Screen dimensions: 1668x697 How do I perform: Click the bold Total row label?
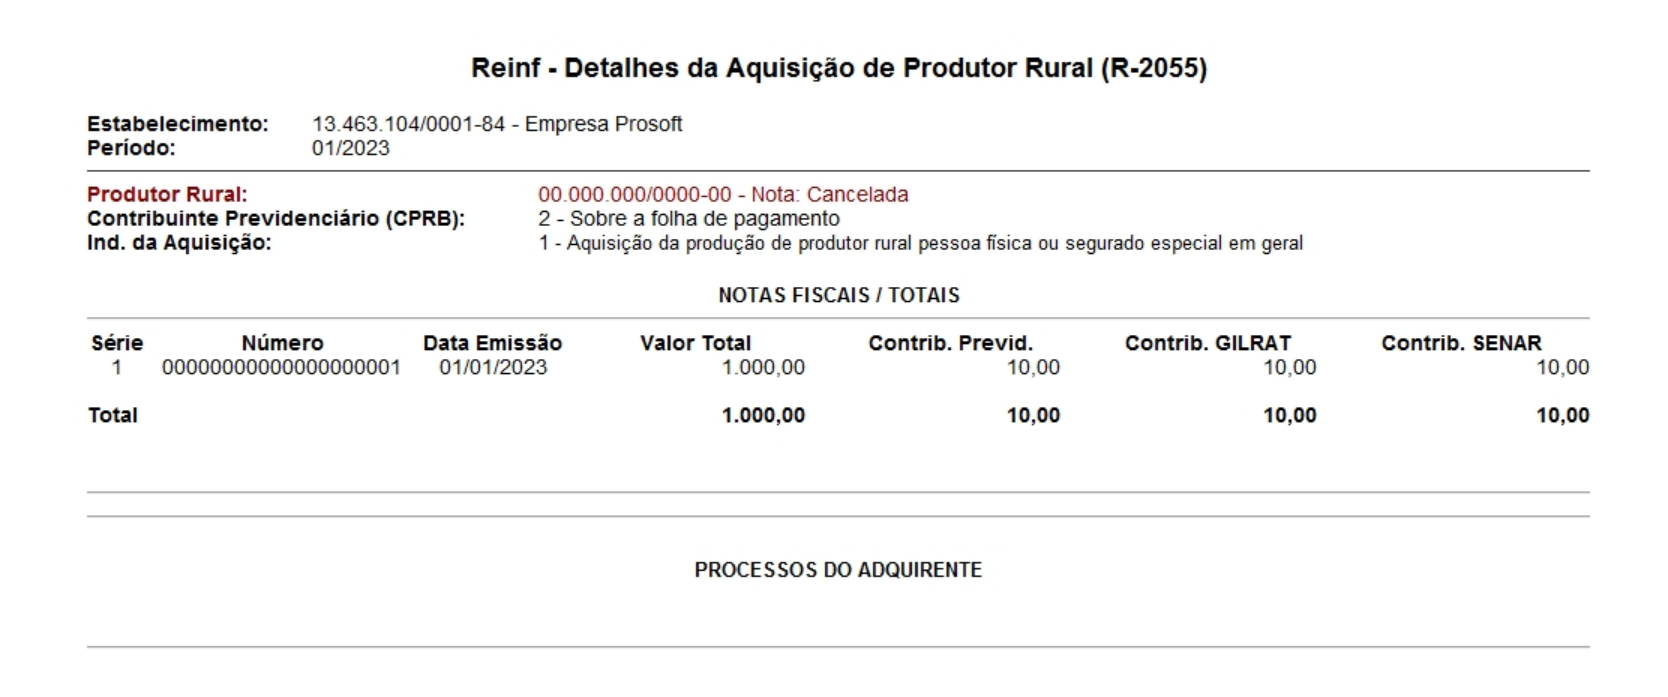[113, 415]
